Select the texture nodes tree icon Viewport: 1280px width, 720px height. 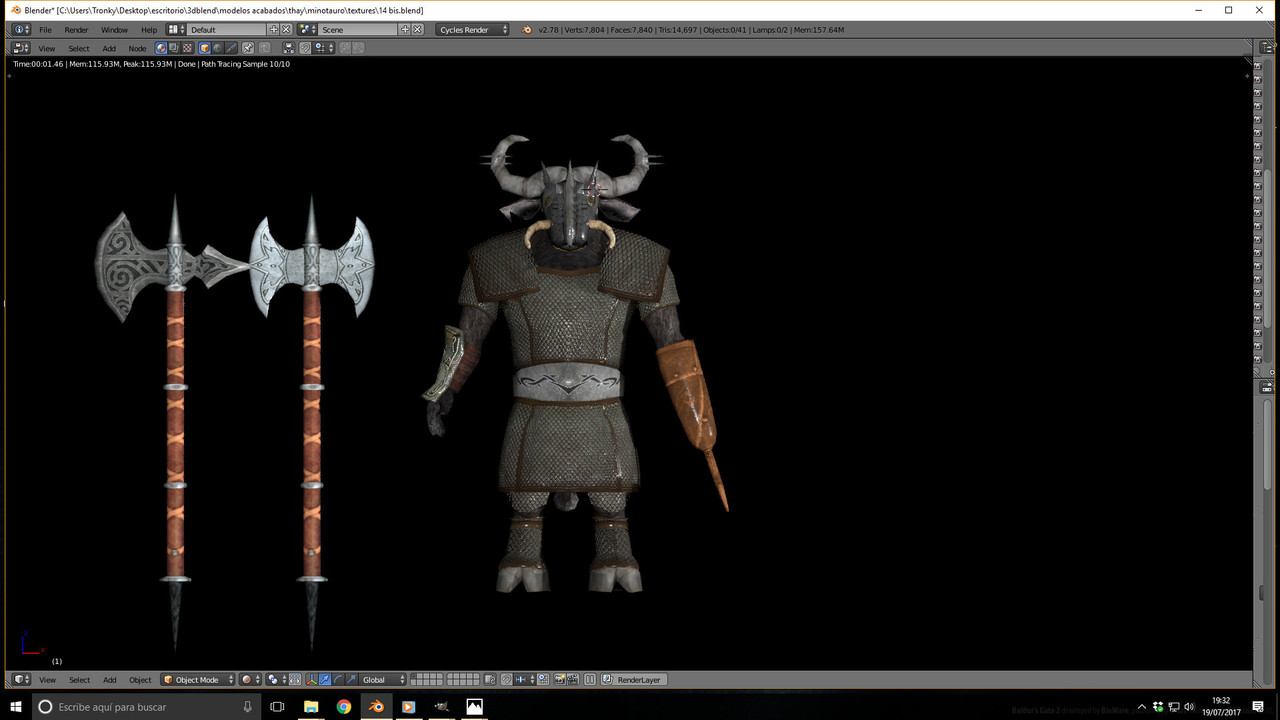pos(187,48)
